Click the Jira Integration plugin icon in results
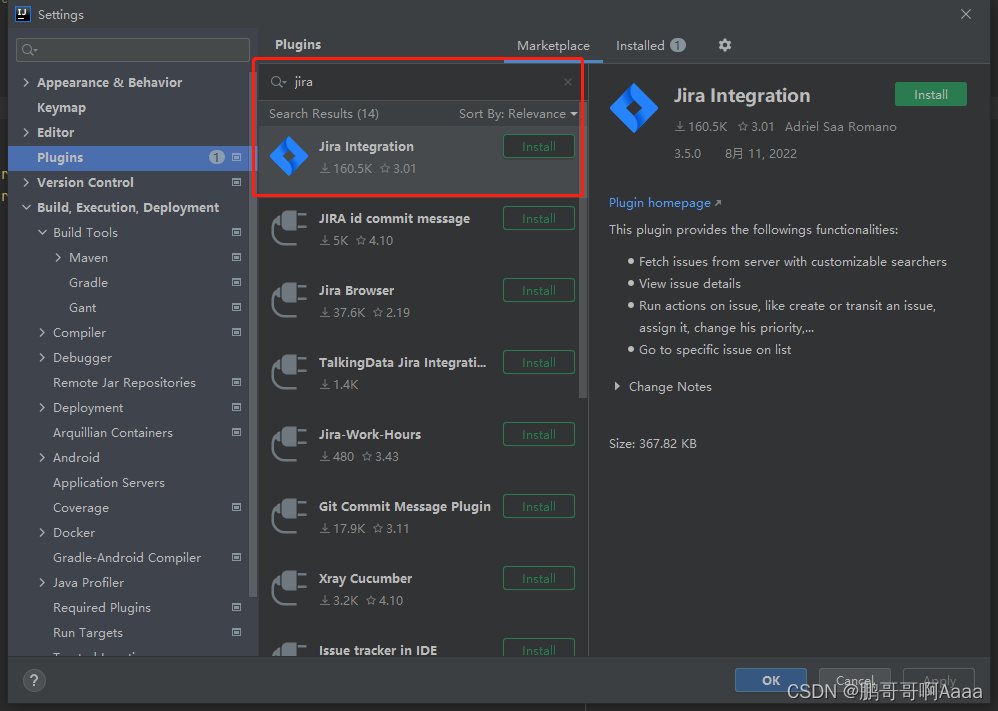 coord(289,156)
